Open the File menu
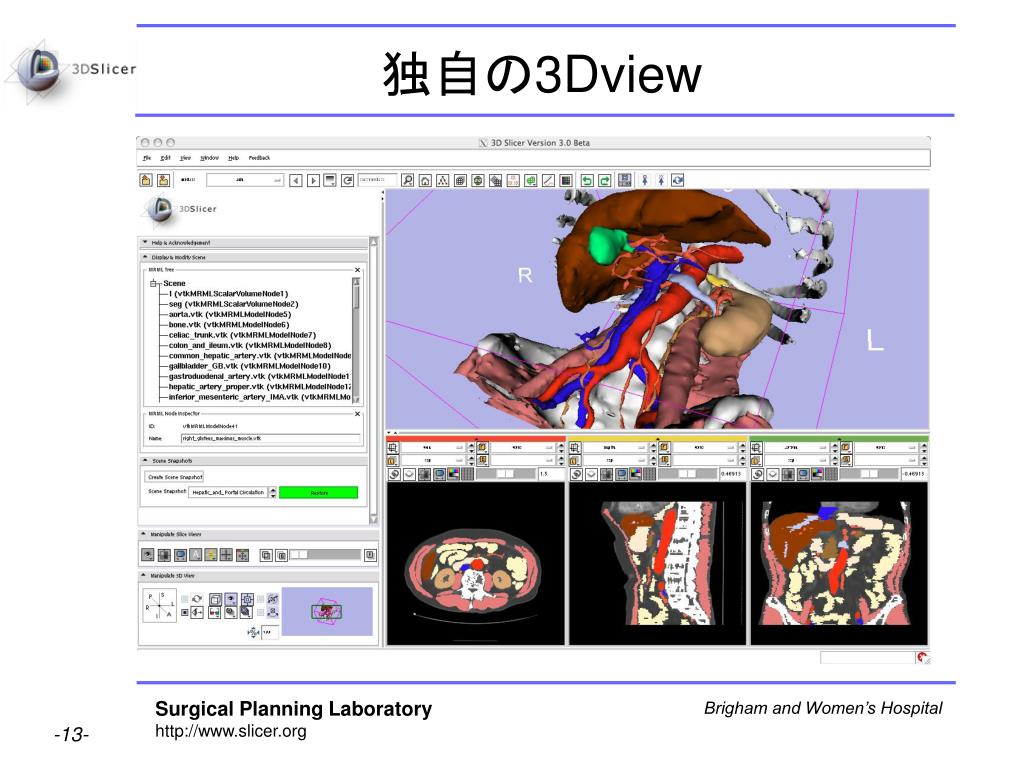 pyautogui.click(x=147, y=158)
